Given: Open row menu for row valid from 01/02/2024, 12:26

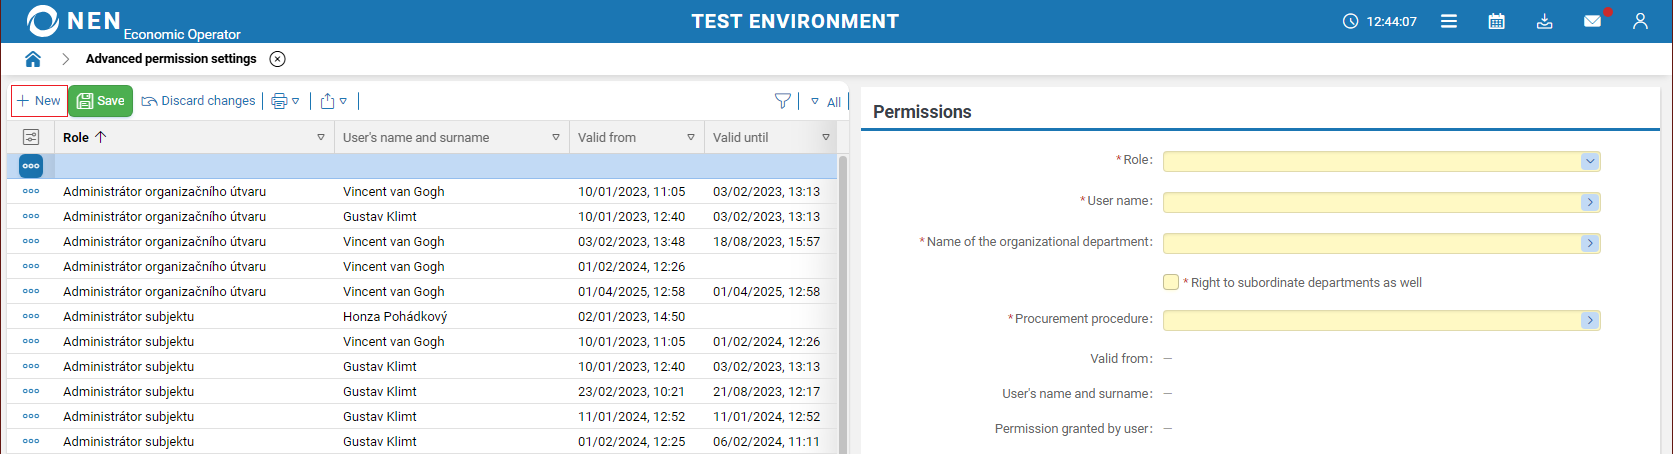Looking at the screenshot, I should [31, 266].
